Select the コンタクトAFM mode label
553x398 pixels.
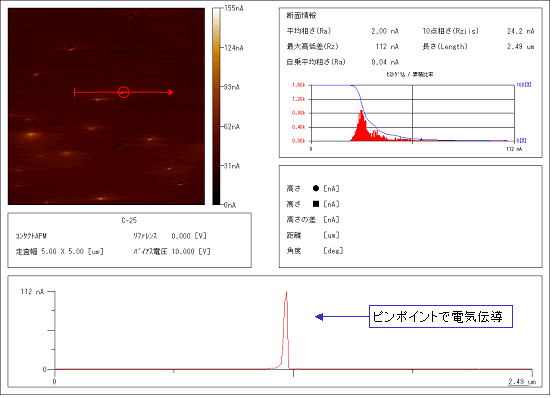point(31,236)
